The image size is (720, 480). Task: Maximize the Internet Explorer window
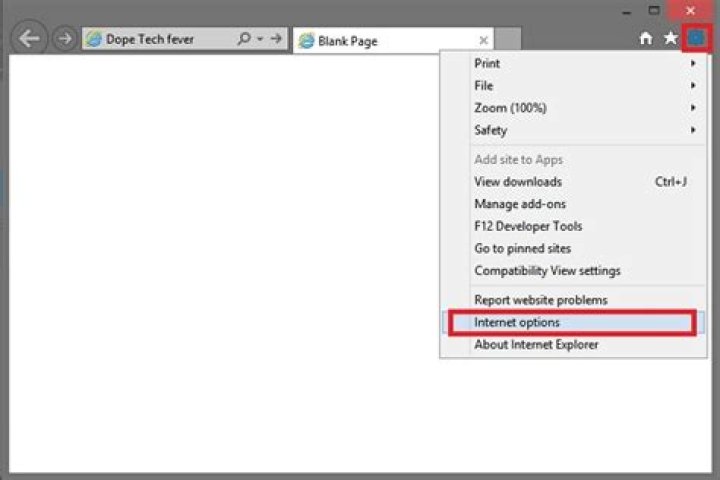coord(654,11)
